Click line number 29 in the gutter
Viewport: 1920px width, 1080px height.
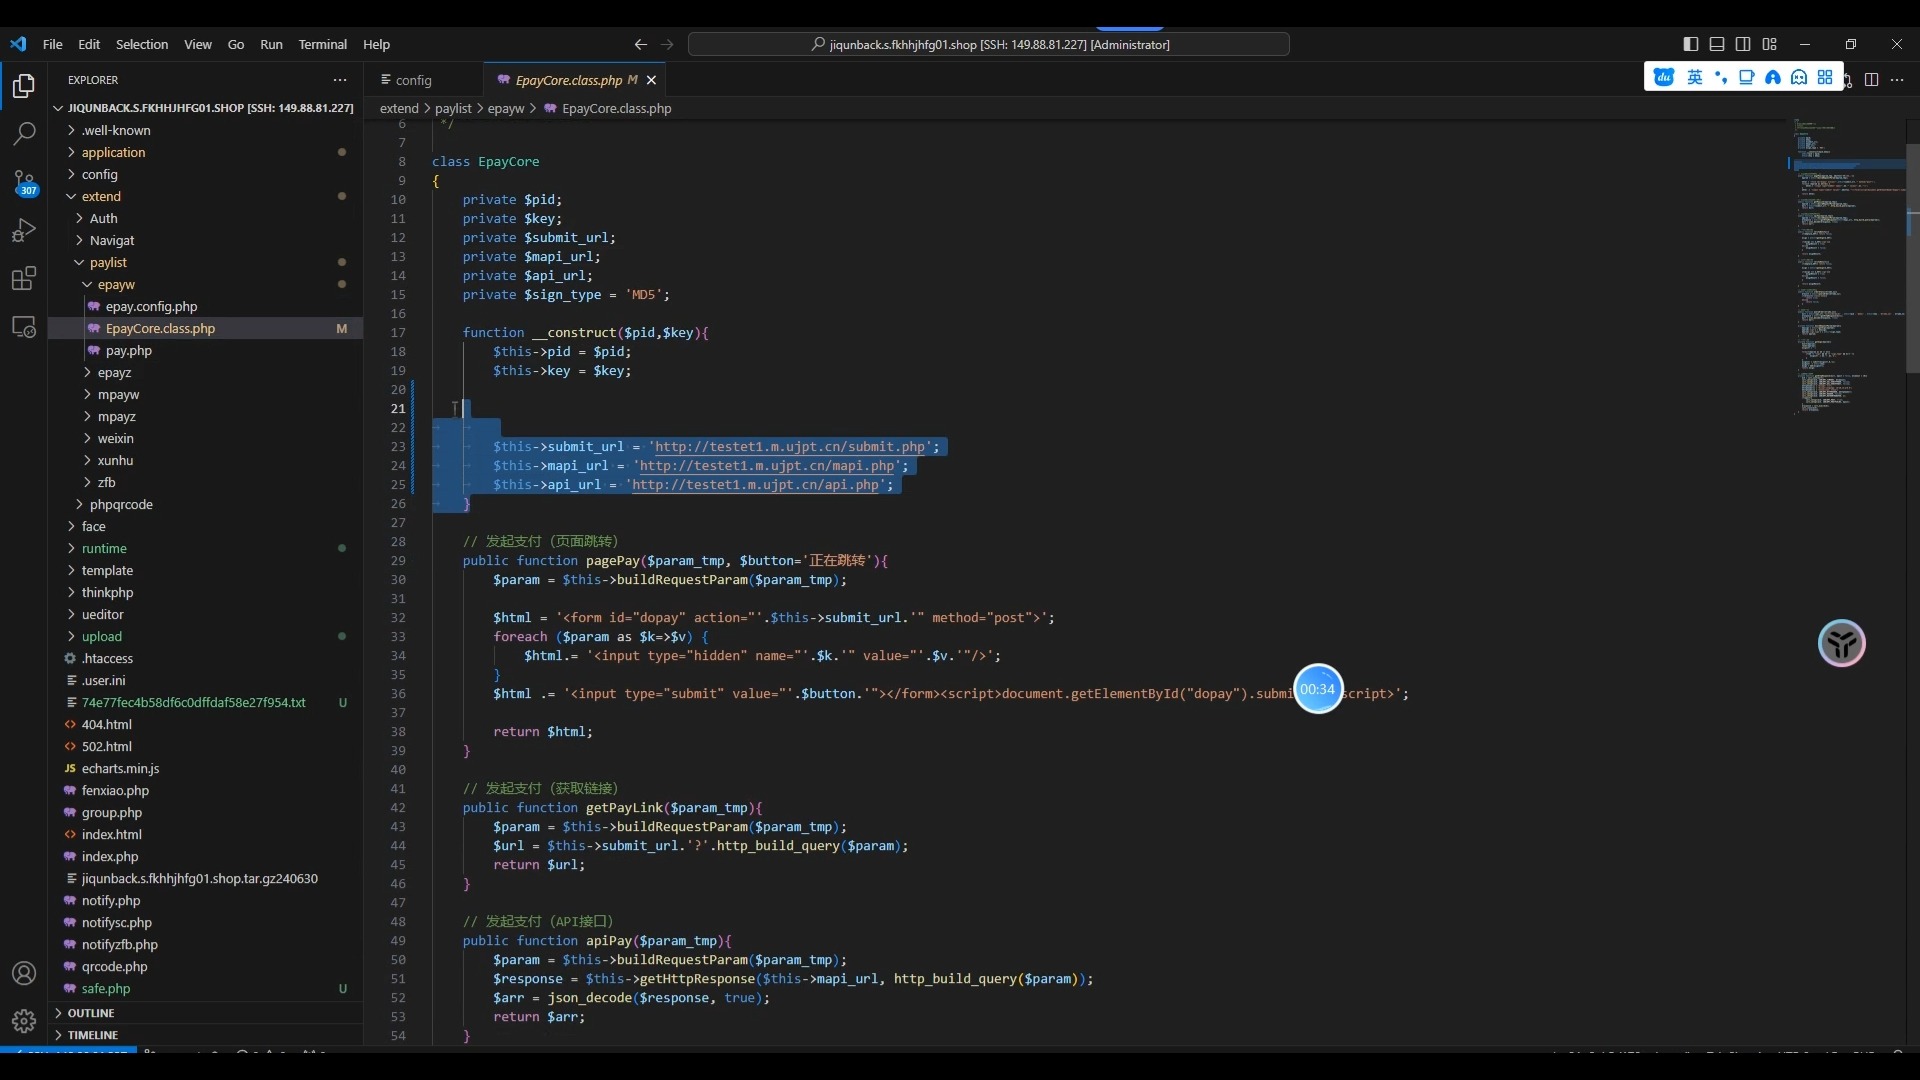tap(398, 561)
